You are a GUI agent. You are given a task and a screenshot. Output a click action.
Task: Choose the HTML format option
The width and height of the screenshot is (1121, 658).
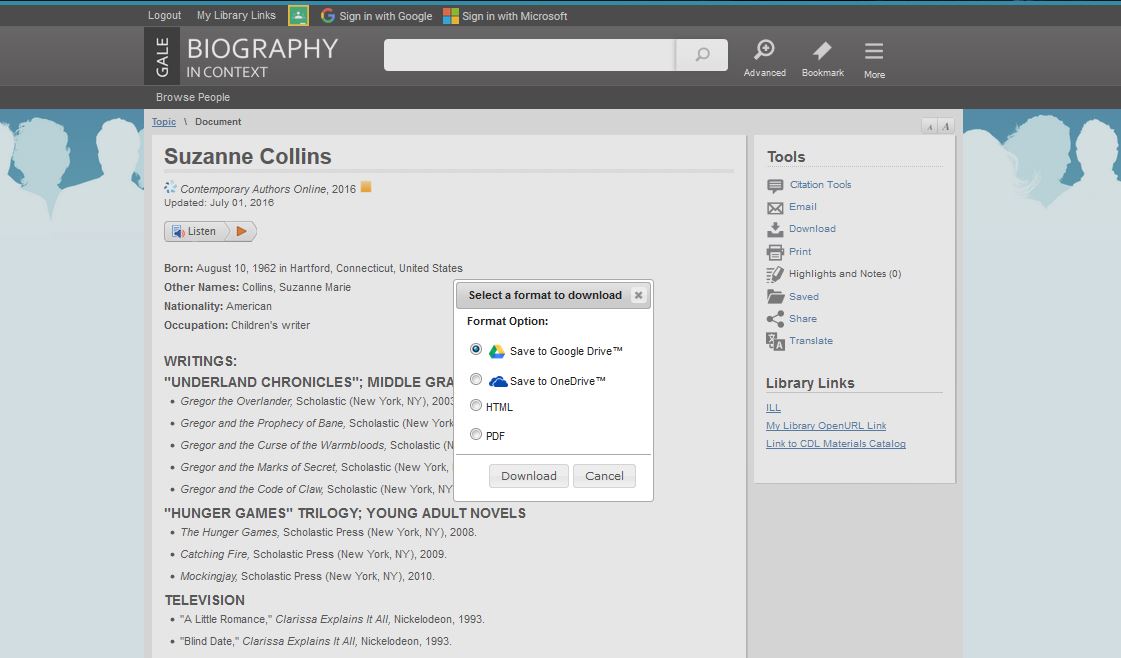(x=476, y=406)
